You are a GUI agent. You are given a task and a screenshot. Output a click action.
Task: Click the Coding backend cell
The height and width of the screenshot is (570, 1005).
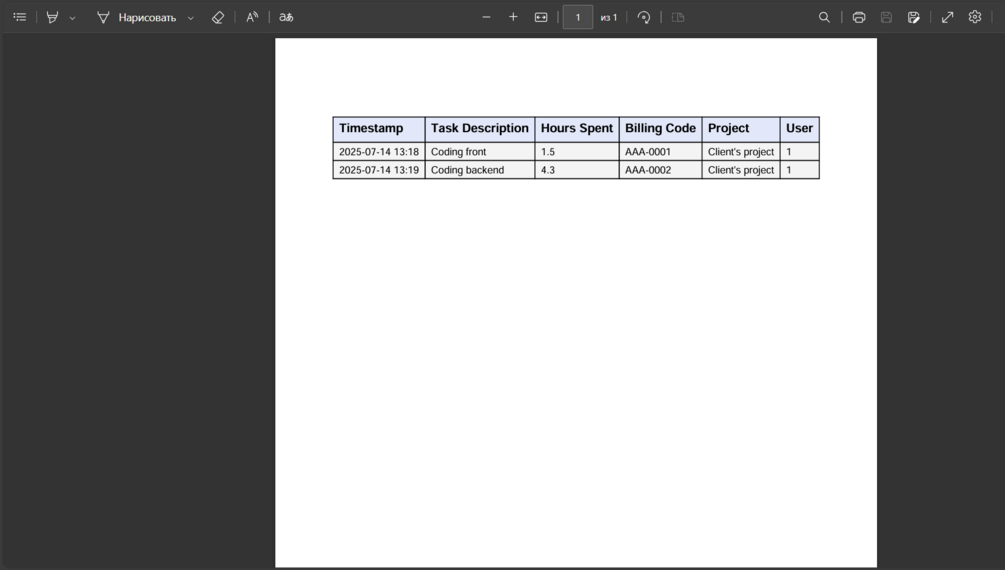click(479, 170)
